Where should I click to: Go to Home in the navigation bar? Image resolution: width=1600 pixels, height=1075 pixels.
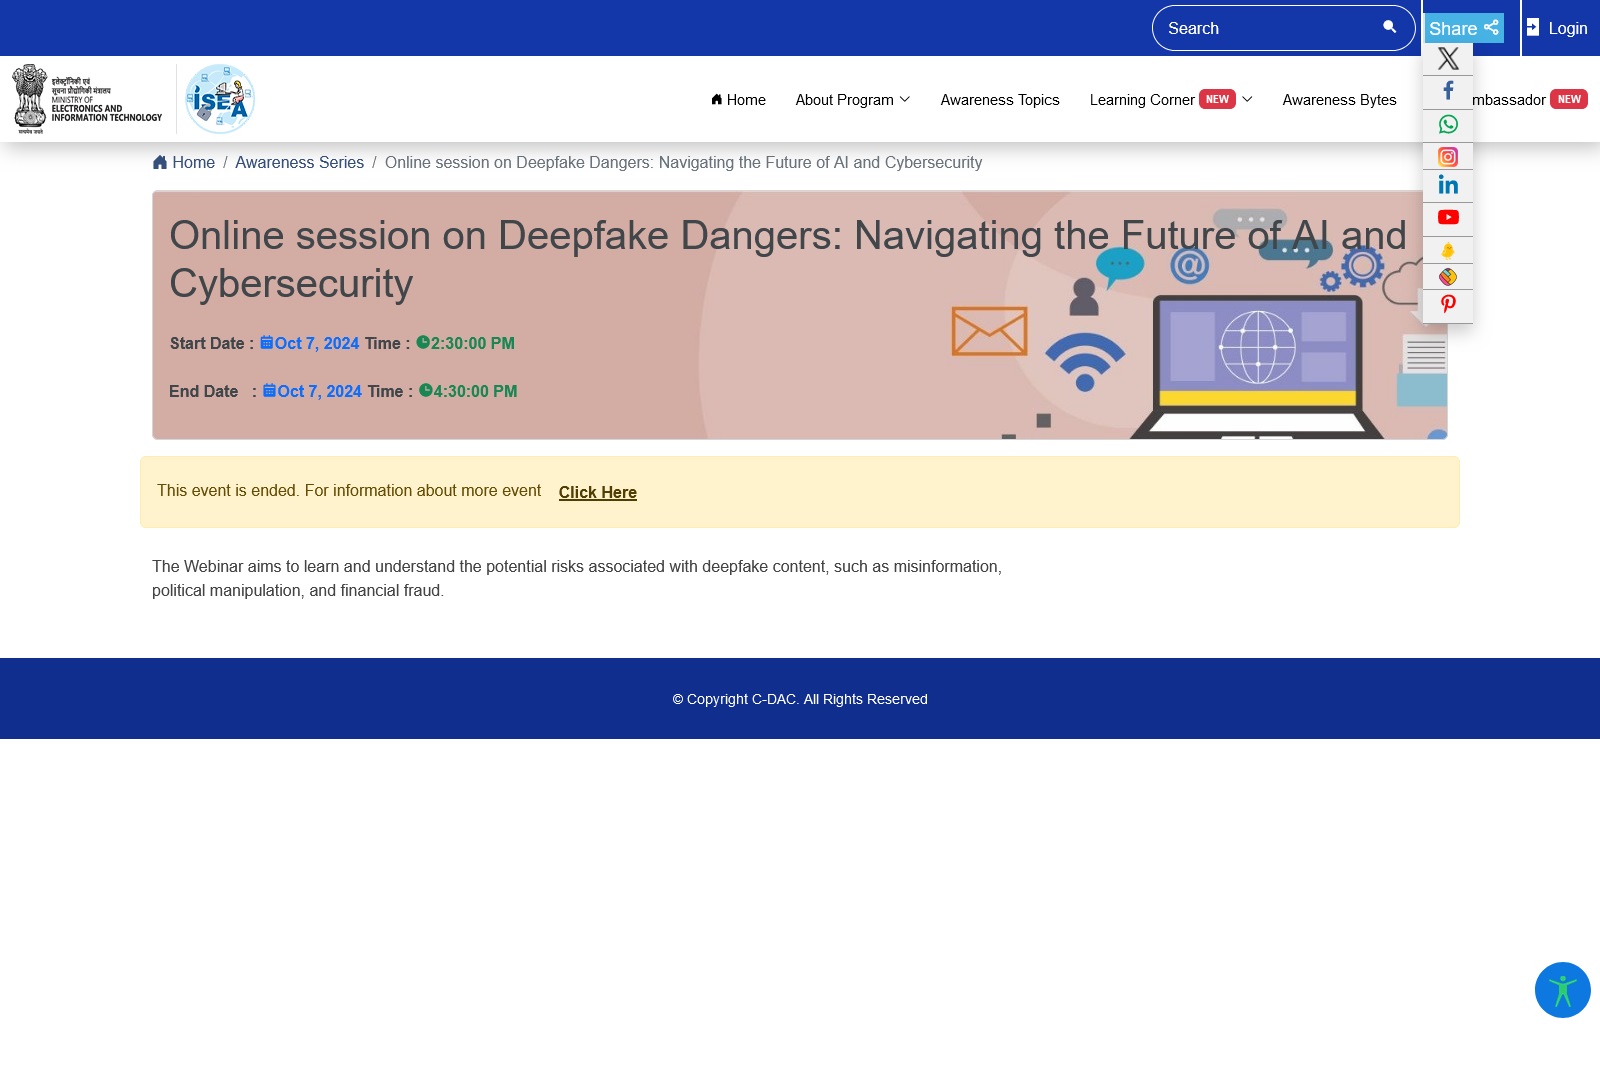(x=738, y=100)
